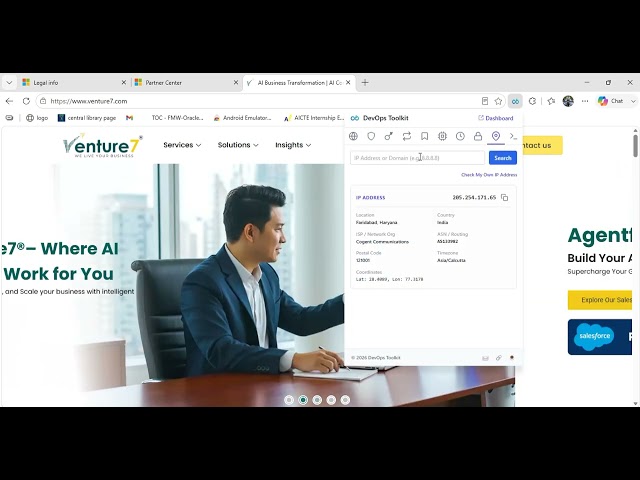This screenshot has height=480, width=640.
Task: Click the 'Cogent Communications' ISP value
Action: point(382,242)
